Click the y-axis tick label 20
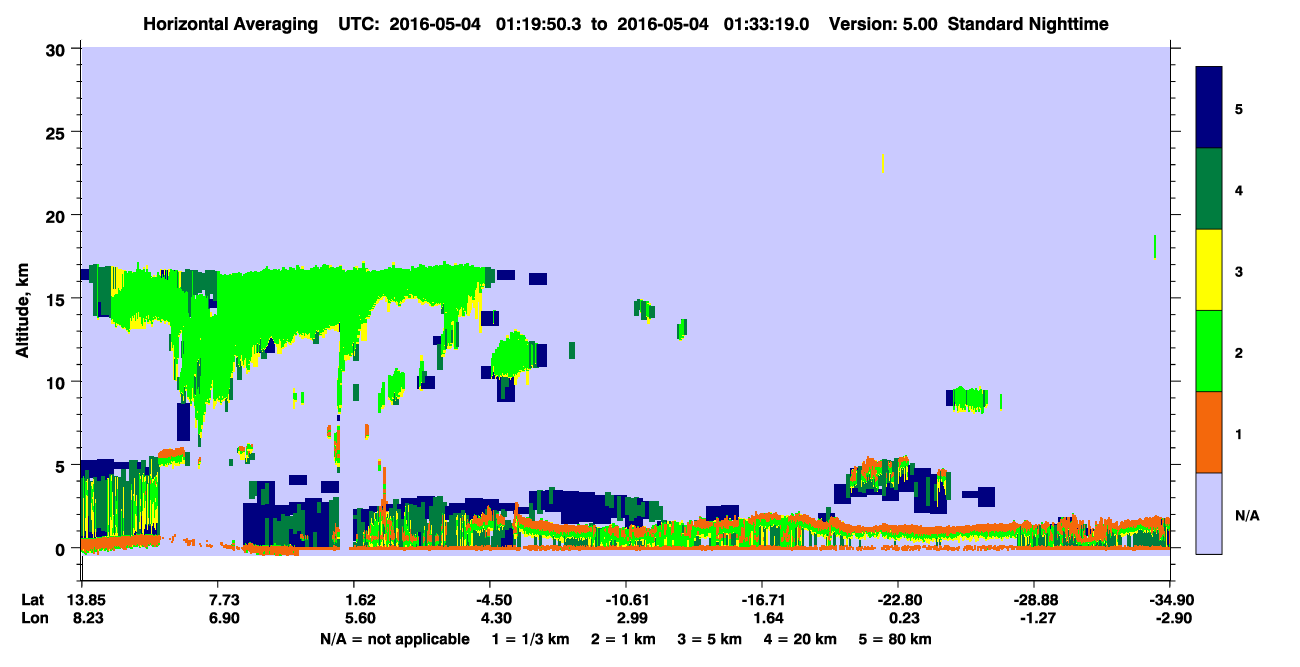 (56, 215)
